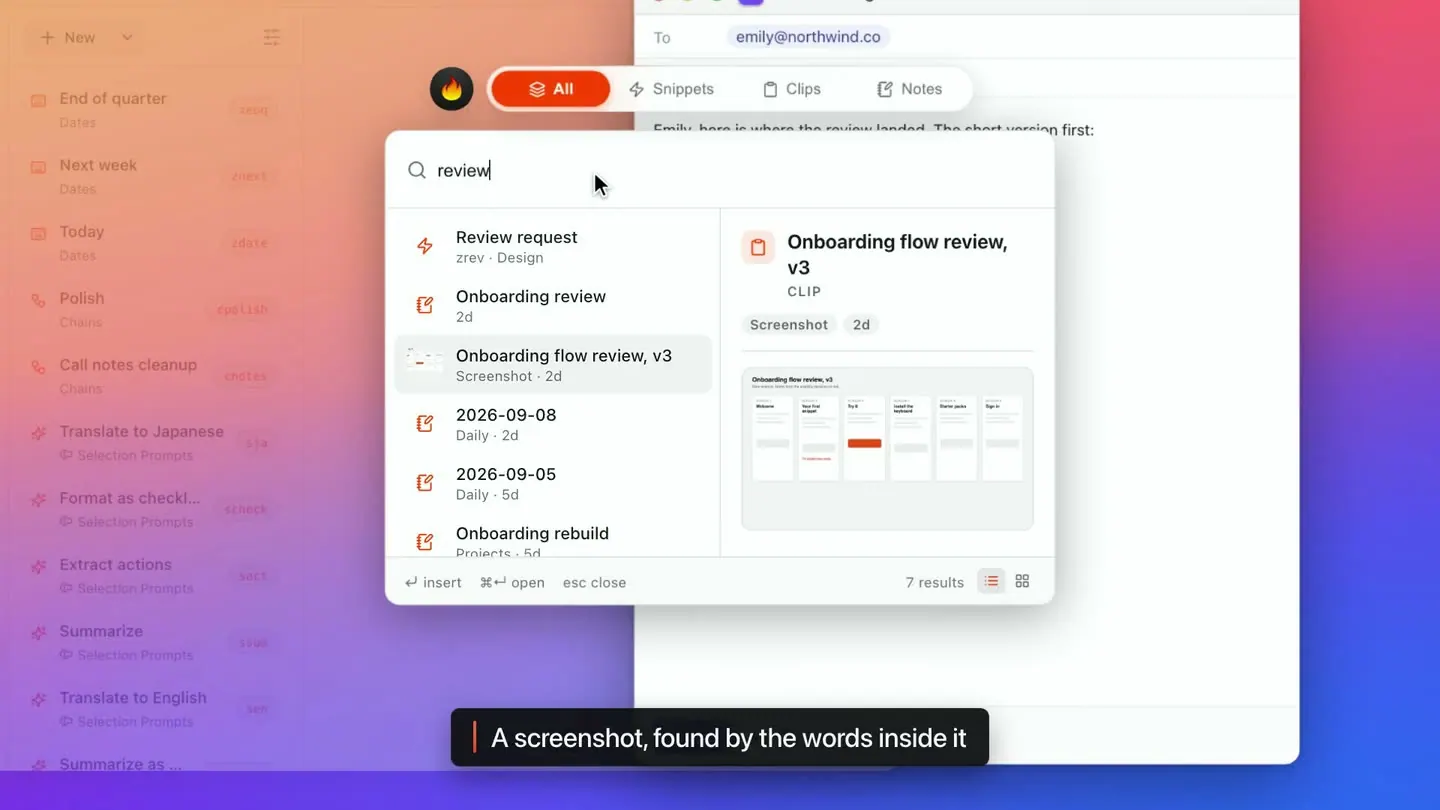The width and height of the screenshot is (1440, 810).
Task: Click the New button in sidebar
Action: [x=68, y=38]
